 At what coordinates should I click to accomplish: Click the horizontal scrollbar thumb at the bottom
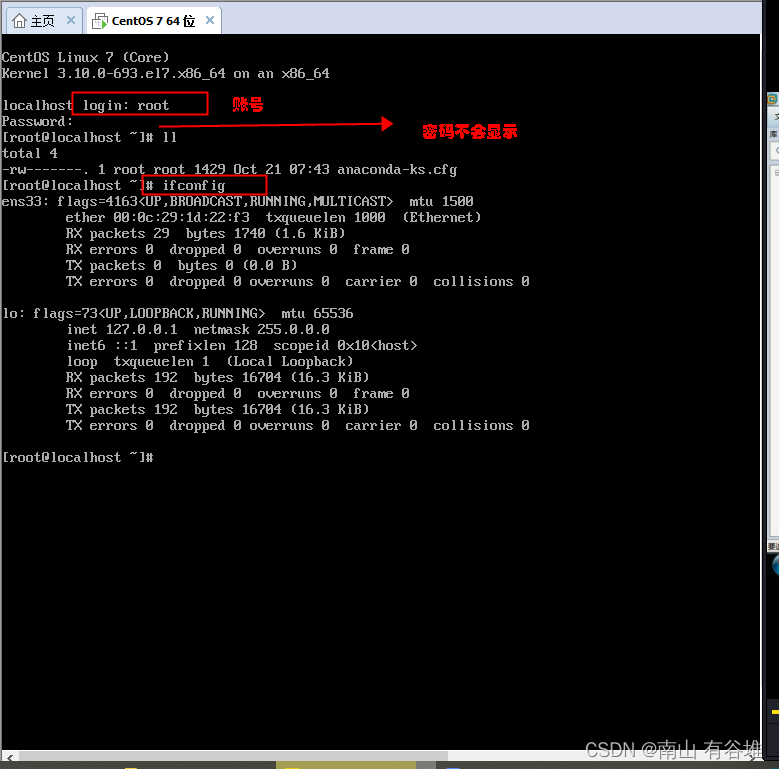point(234,756)
